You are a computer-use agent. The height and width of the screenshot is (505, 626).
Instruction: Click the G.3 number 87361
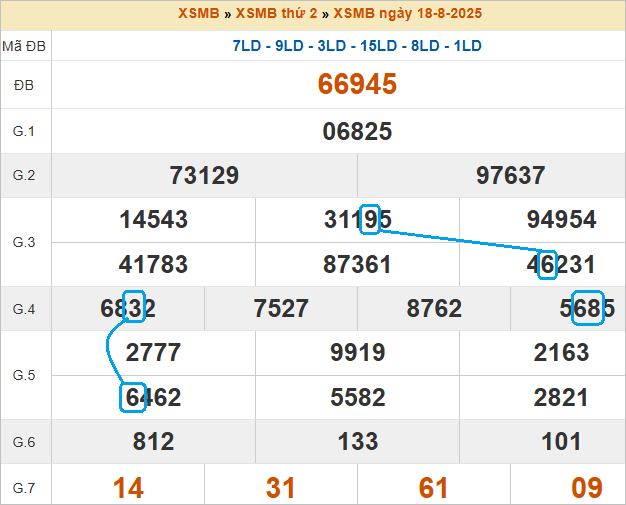tap(357, 265)
